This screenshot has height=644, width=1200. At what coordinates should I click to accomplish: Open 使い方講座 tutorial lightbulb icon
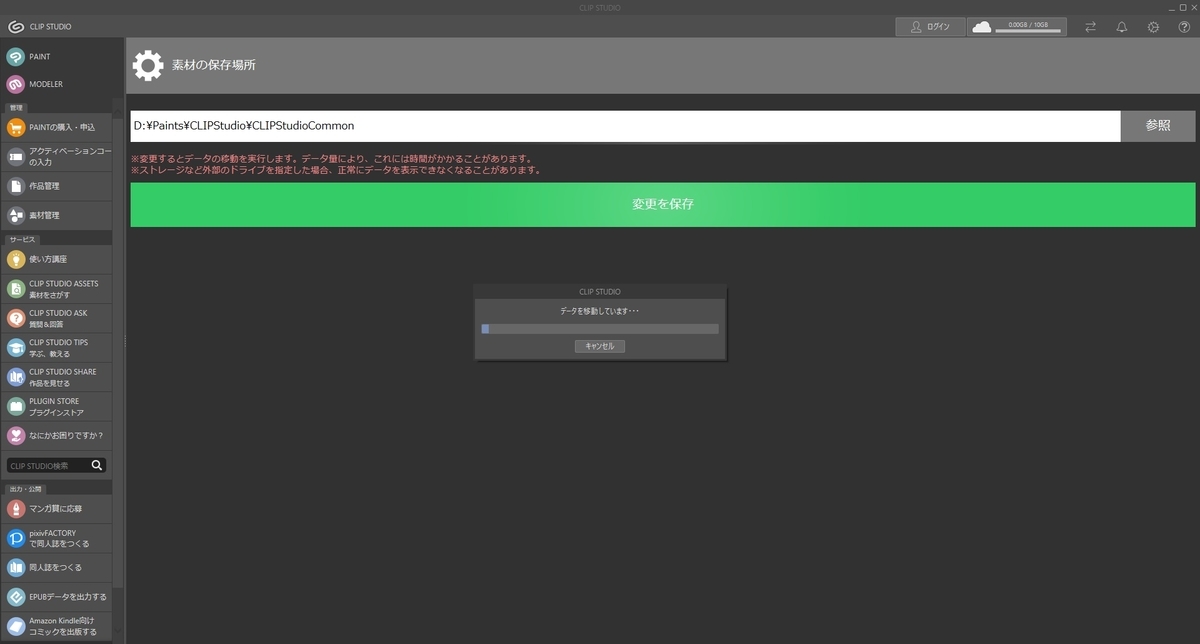(x=16, y=259)
